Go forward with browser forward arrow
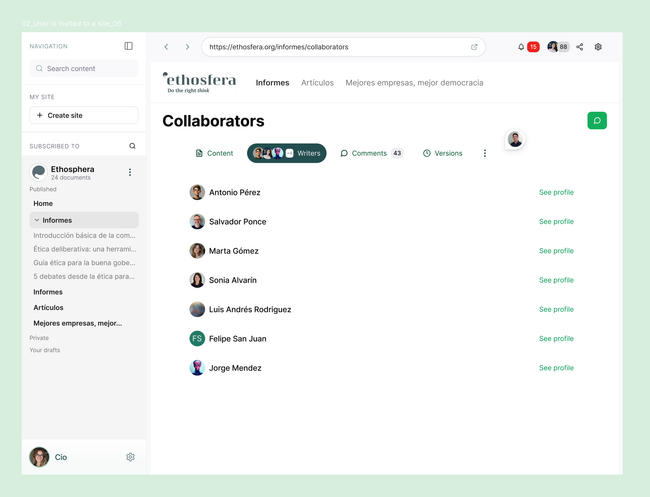The image size is (650, 497). tap(187, 47)
